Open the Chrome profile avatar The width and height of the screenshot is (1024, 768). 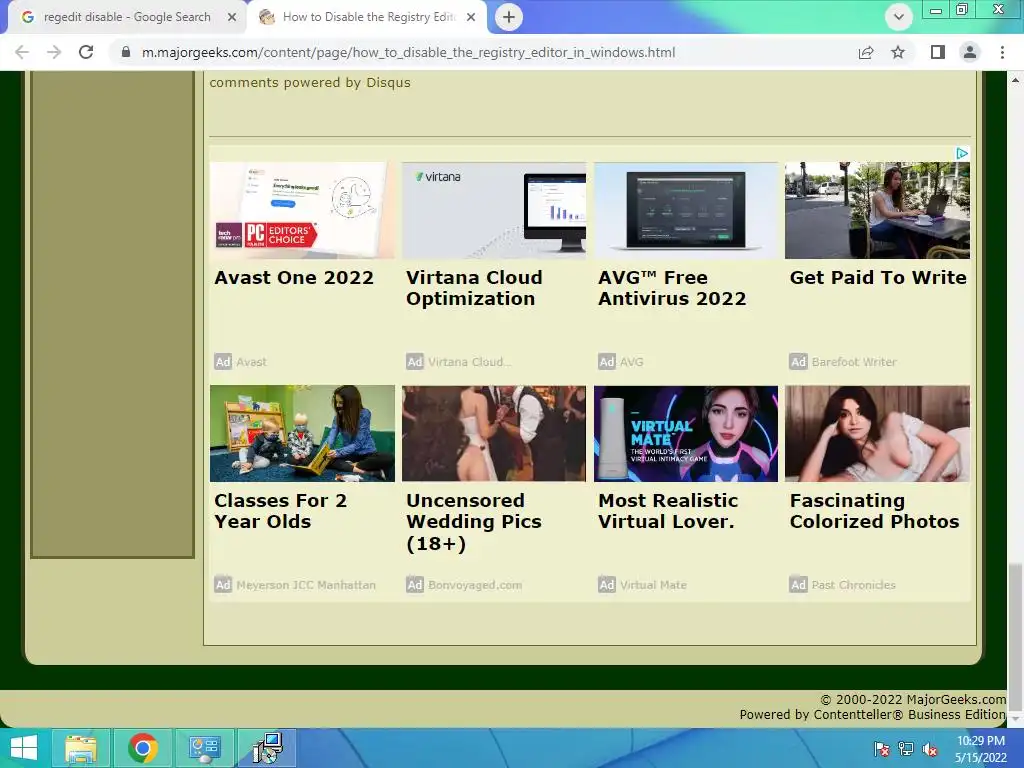[x=970, y=52]
